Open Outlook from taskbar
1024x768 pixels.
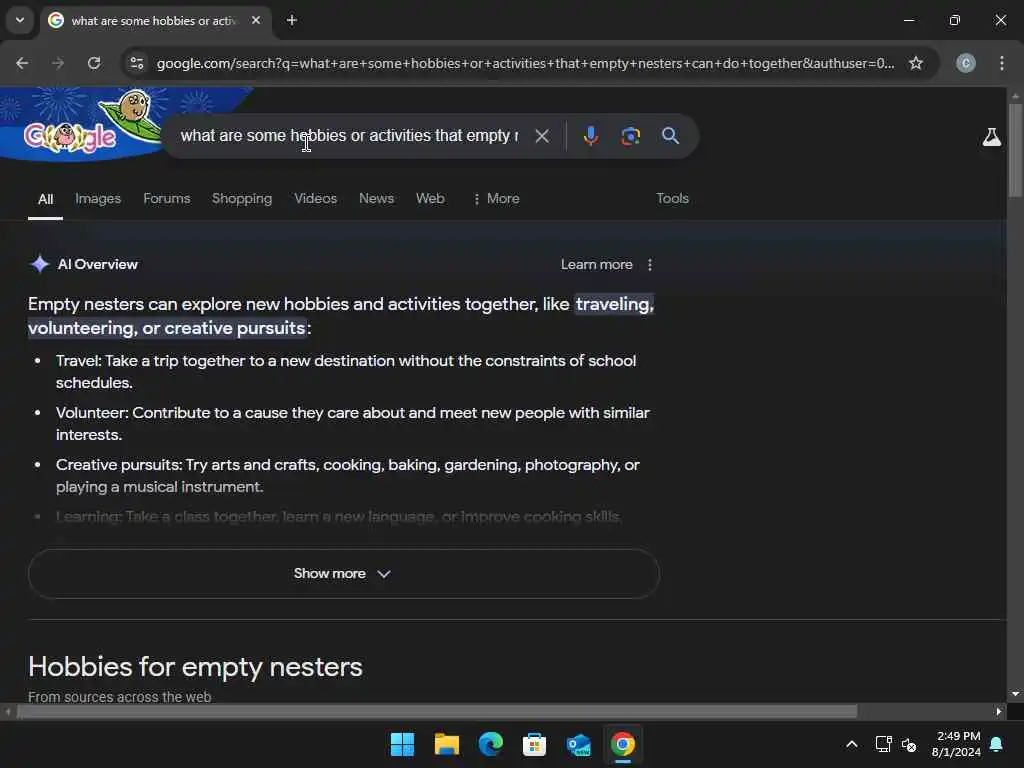click(579, 744)
